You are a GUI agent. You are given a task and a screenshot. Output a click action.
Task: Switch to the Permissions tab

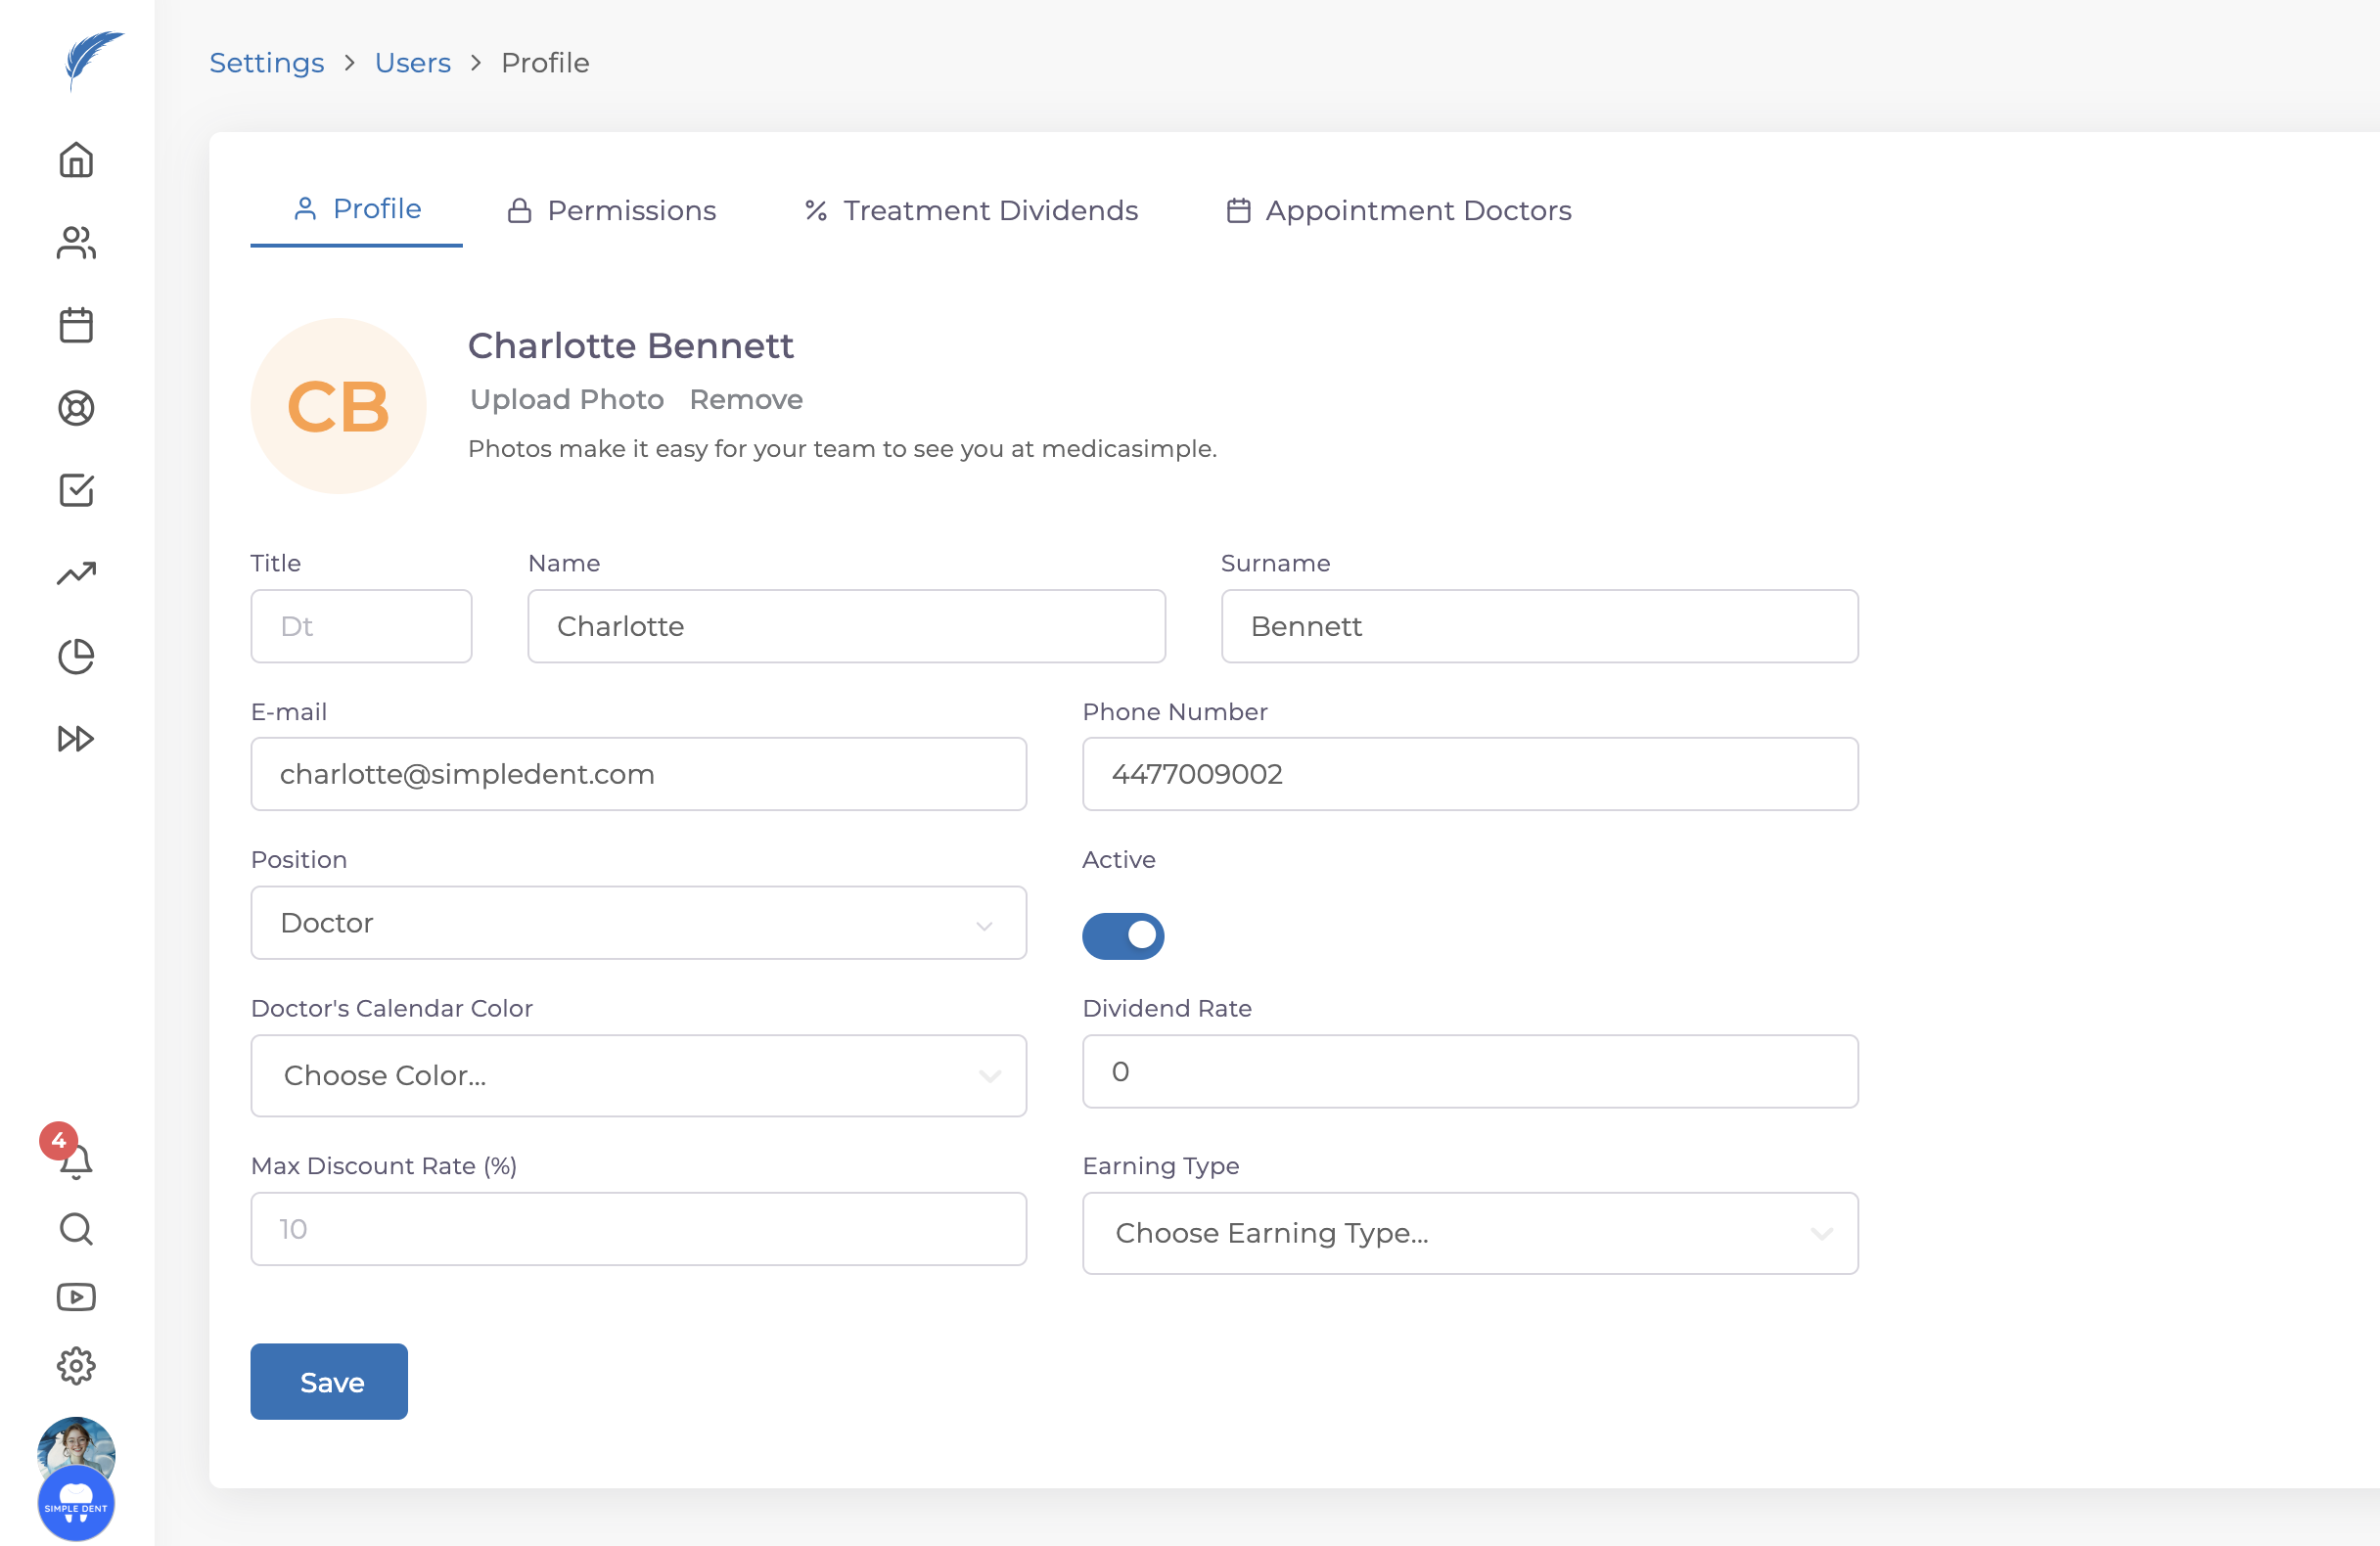(x=612, y=210)
